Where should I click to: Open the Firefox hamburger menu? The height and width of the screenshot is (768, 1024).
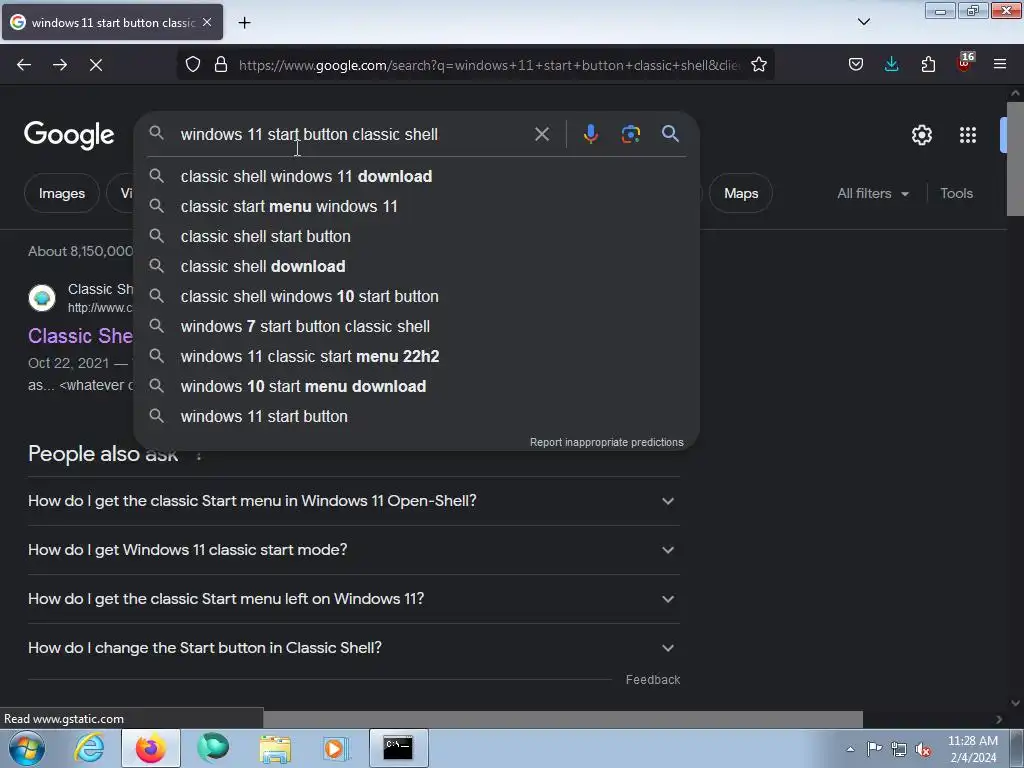coord(1000,65)
